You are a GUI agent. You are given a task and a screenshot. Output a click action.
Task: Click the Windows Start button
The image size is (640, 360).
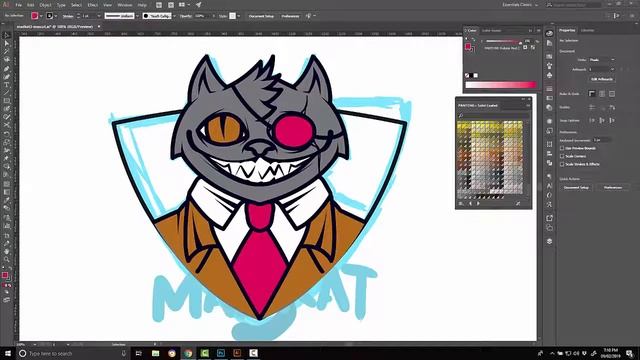click(7, 353)
